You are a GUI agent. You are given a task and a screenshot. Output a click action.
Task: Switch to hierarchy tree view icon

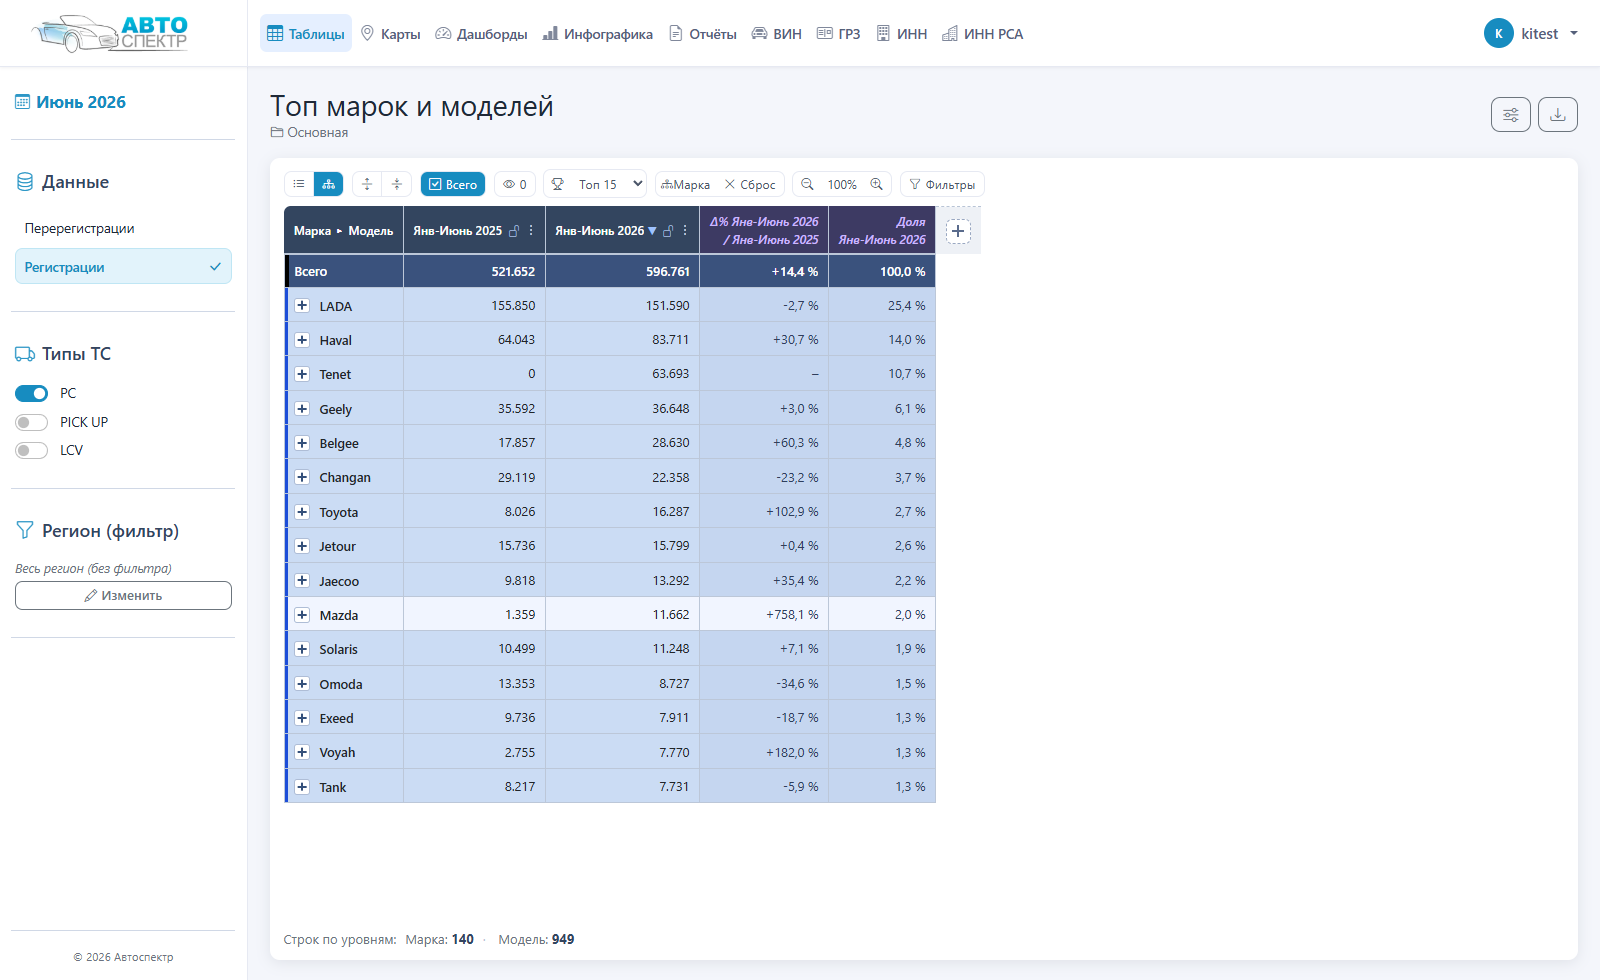pos(328,184)
